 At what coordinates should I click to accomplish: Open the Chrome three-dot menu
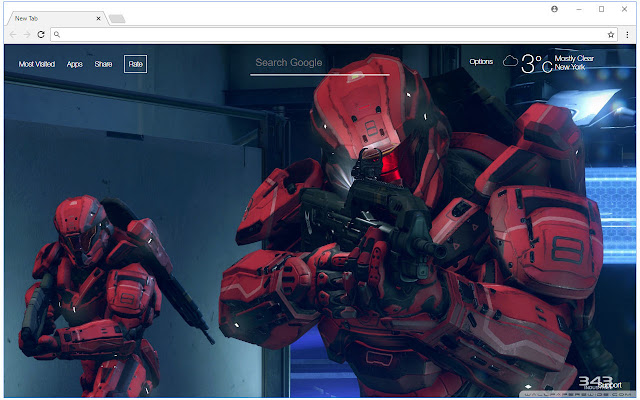coord(627,35)
